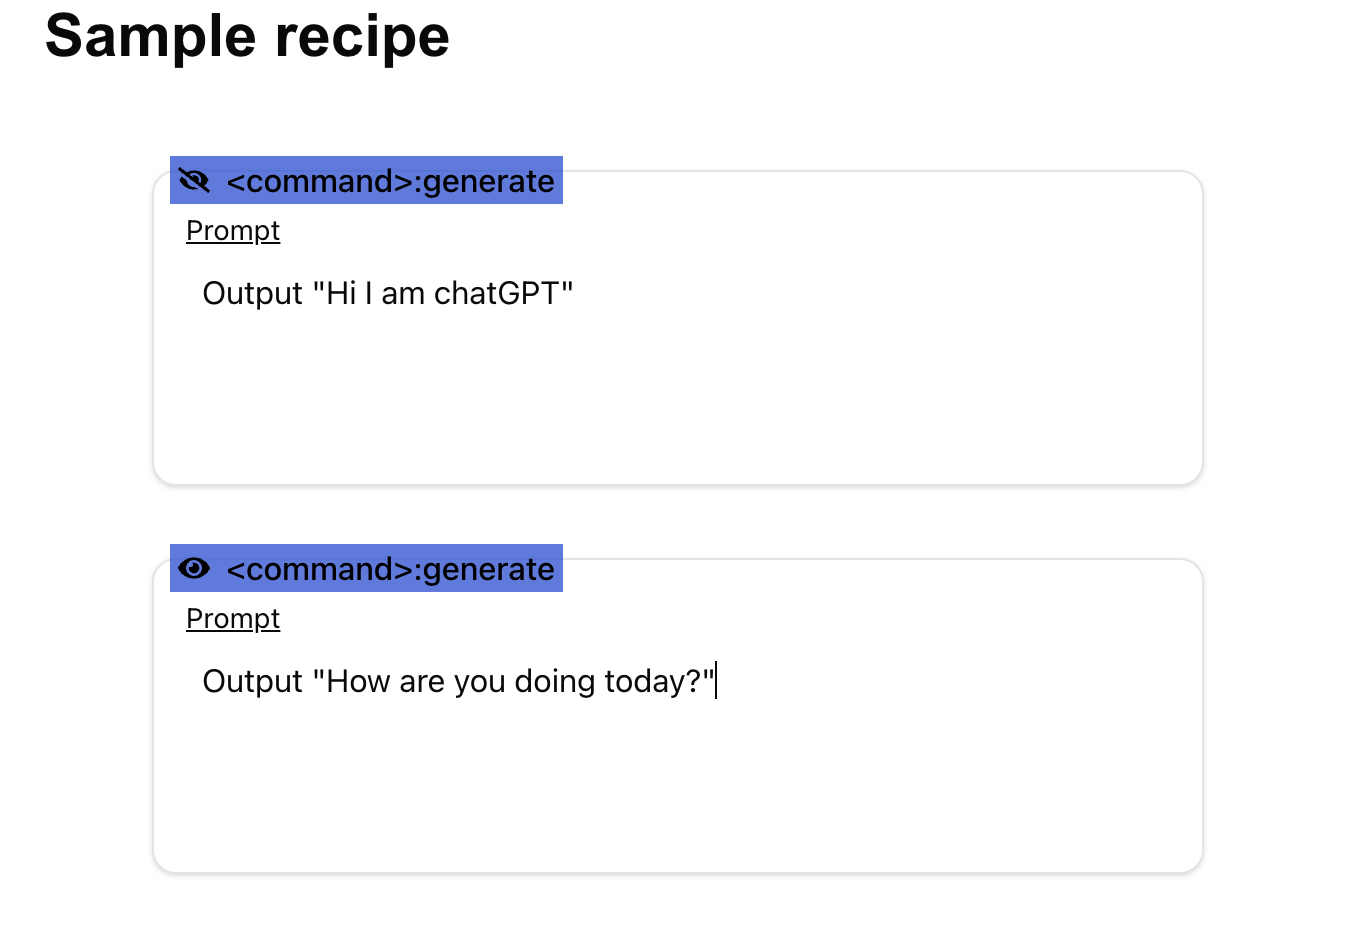Click the word "recipe" in the title
Viewport: 1360px width, 928px height.
[362, 37]
